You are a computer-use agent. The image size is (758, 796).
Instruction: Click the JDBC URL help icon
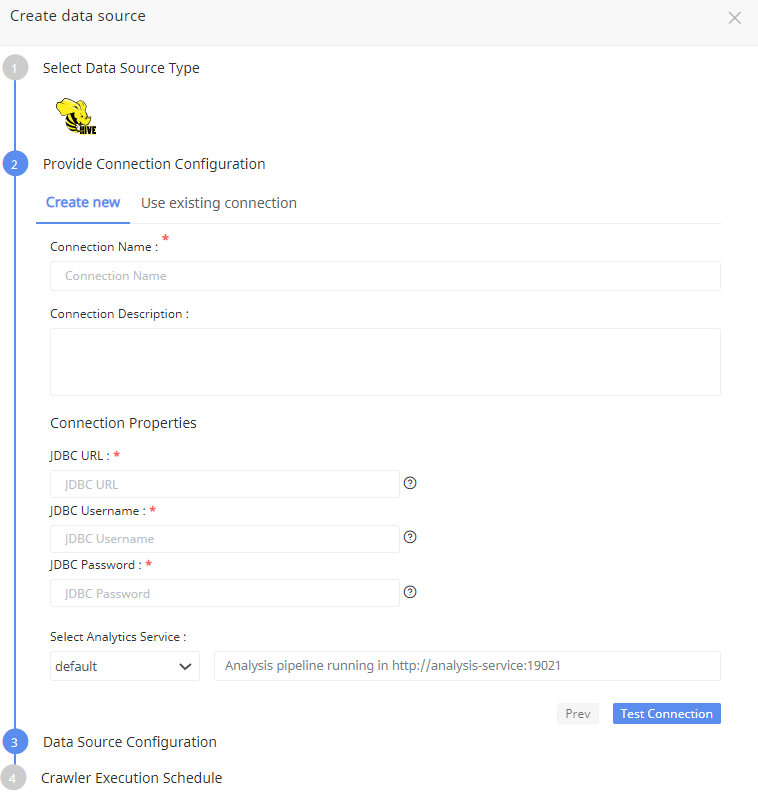(x=409, y=483)
